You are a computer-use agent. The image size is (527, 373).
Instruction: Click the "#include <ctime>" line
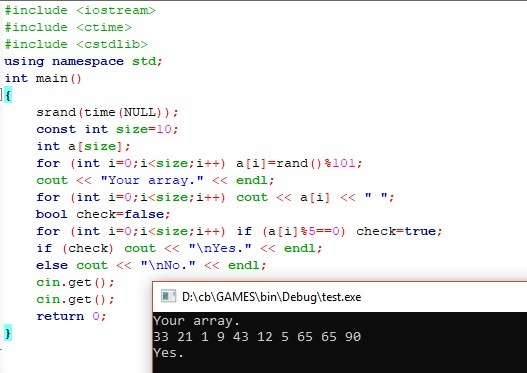(68, 28)
